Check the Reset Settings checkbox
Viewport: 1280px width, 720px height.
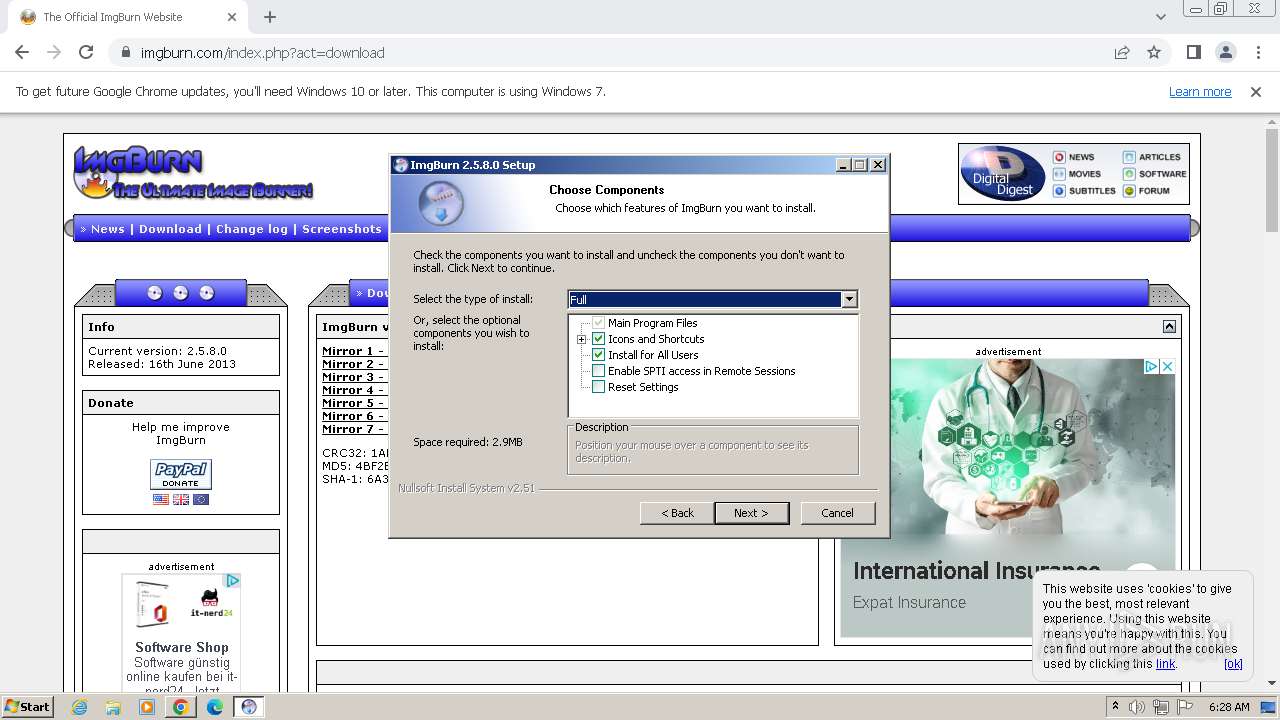[x=598, y=387]
